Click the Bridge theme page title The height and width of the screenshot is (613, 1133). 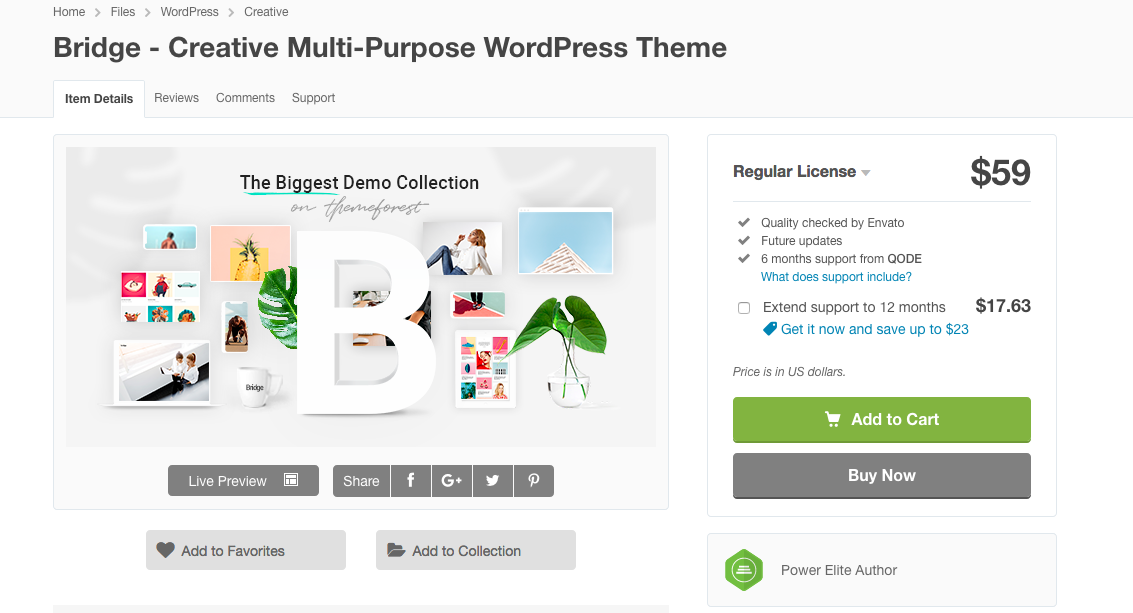390,48
